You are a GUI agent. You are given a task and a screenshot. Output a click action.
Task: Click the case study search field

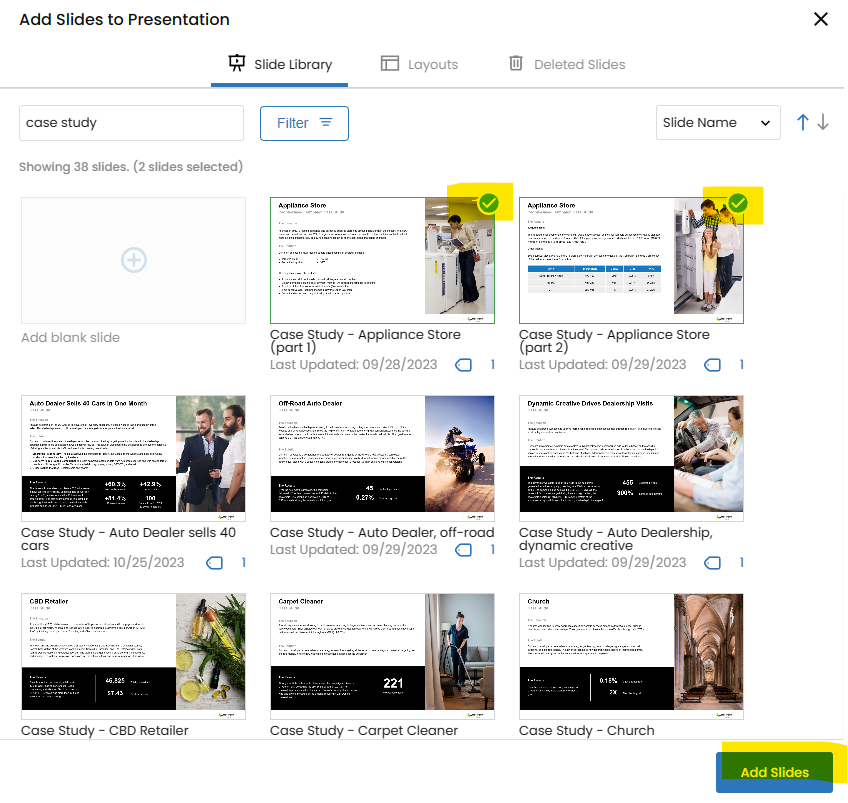coord(131,123)
